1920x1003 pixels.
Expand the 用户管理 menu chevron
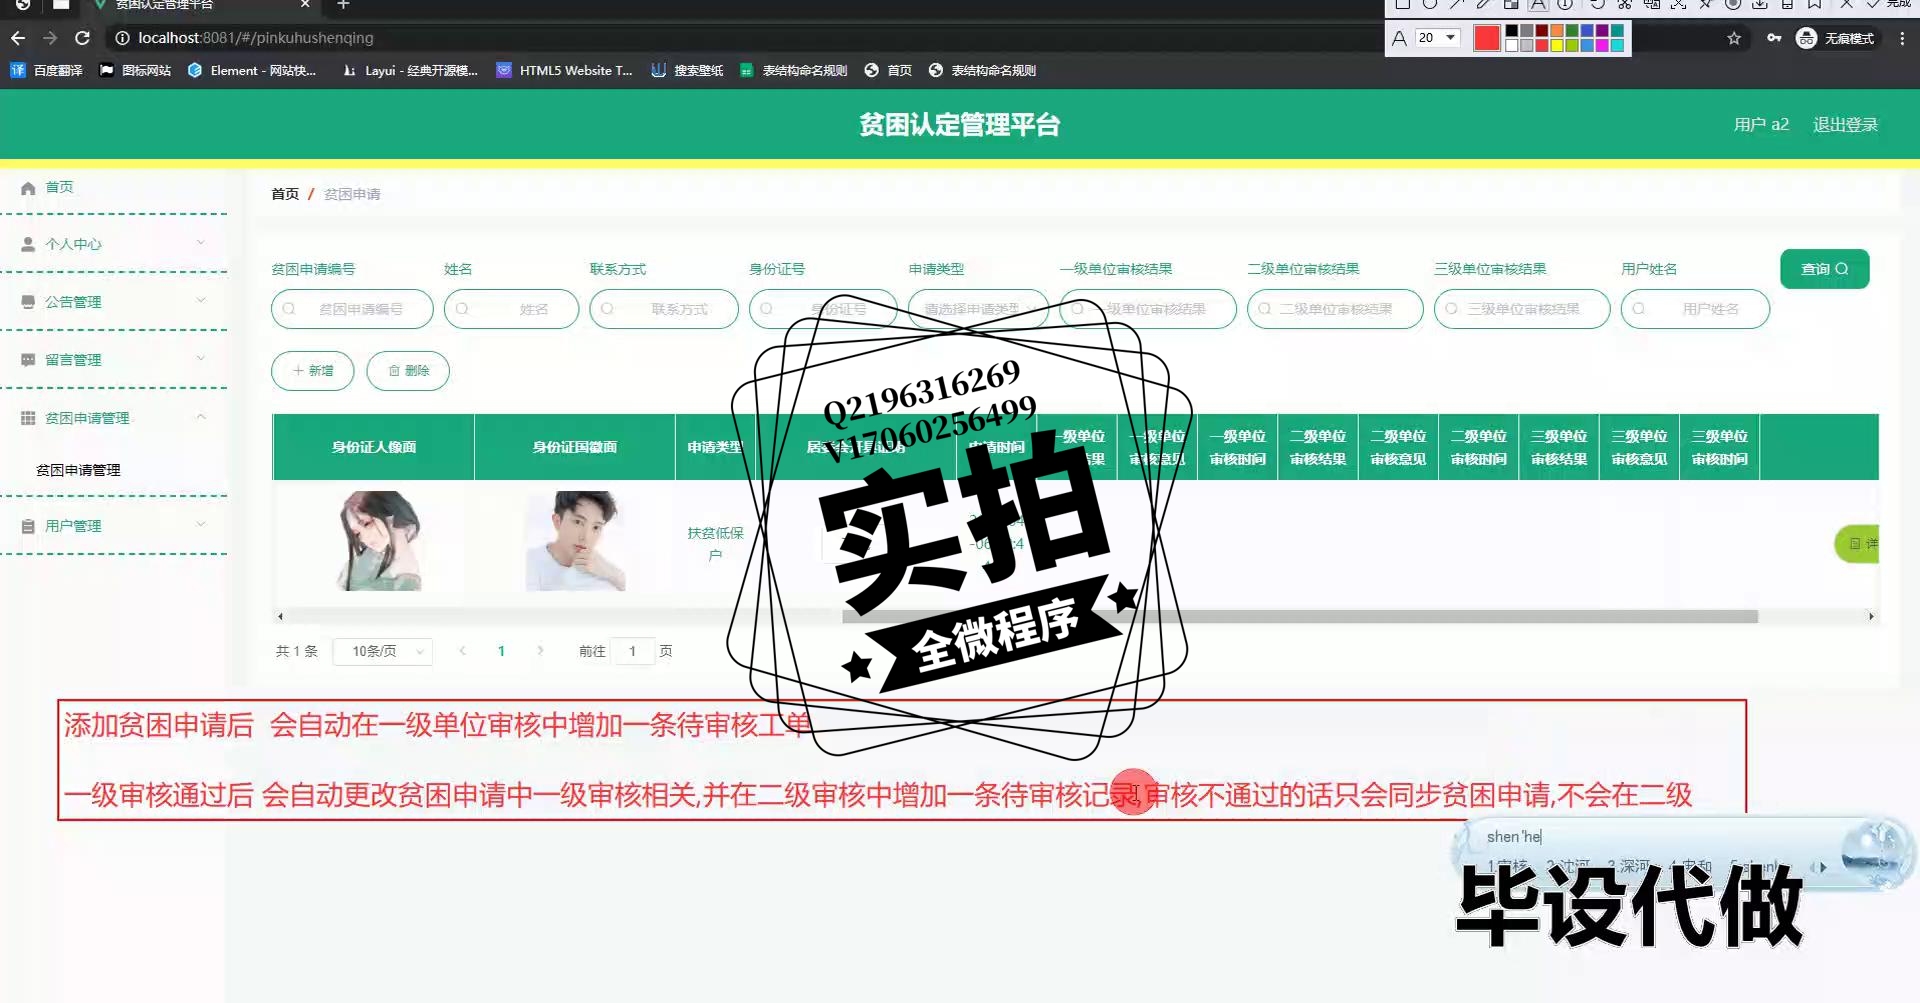pos(201,525)
